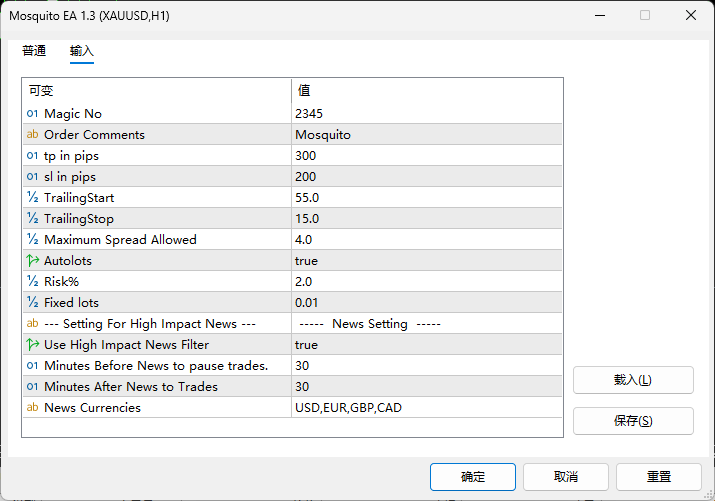Select the 输入 tab
Screen dimensions: 715x501
coord(82,51)
